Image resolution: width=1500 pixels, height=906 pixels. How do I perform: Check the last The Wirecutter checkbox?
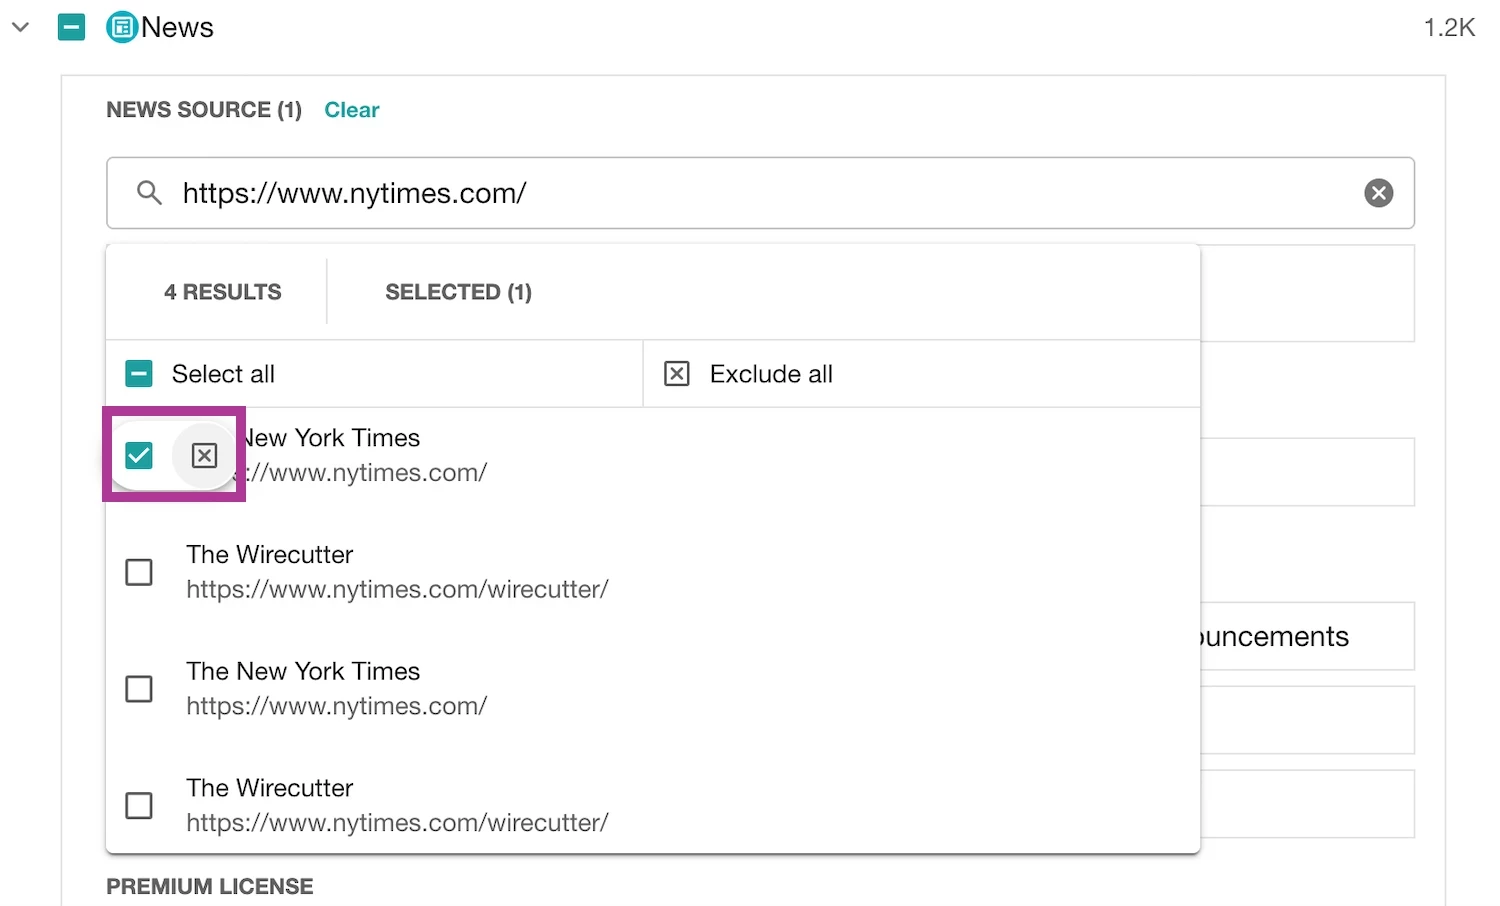click(x=139, y=806)
